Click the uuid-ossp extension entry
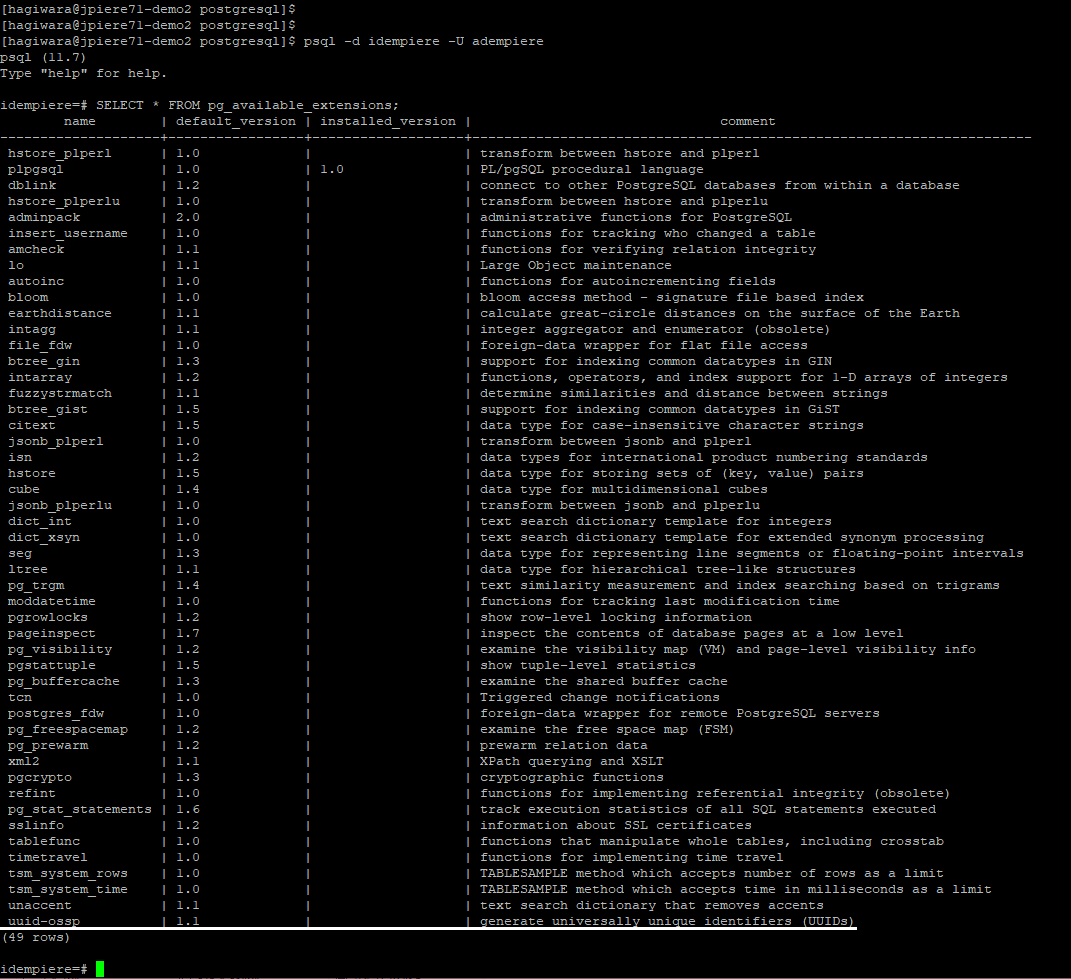This screenshot has width=1071, height=979. pos(43,920)
